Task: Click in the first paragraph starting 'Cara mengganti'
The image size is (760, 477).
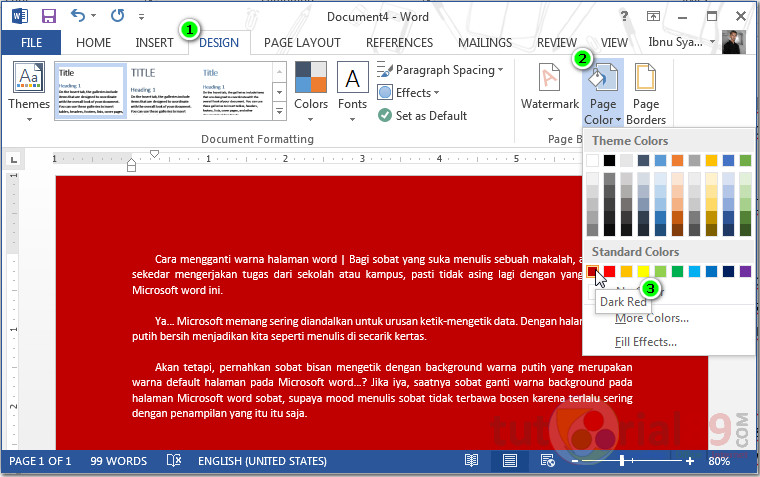Action: click(358, 274)
